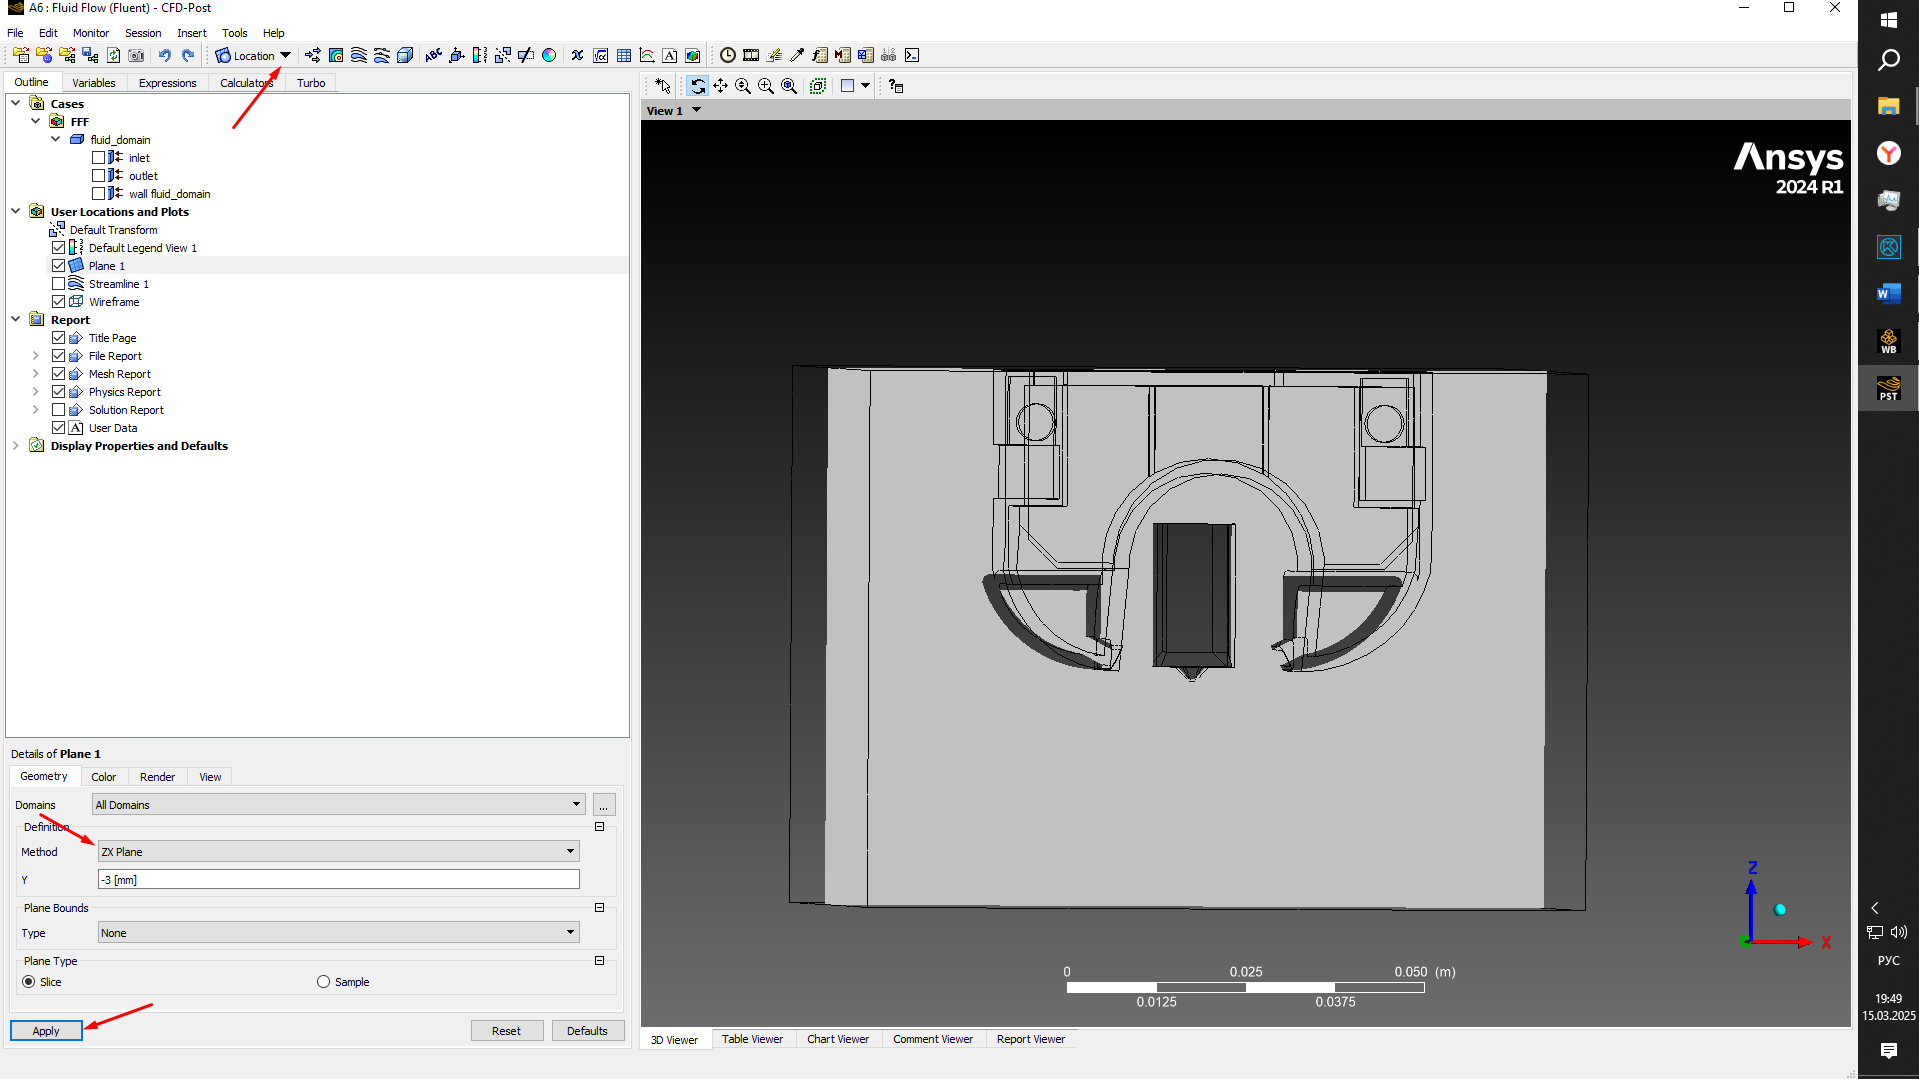Insert a Contour plot
1919x1079 pixels.
[336, 55]
